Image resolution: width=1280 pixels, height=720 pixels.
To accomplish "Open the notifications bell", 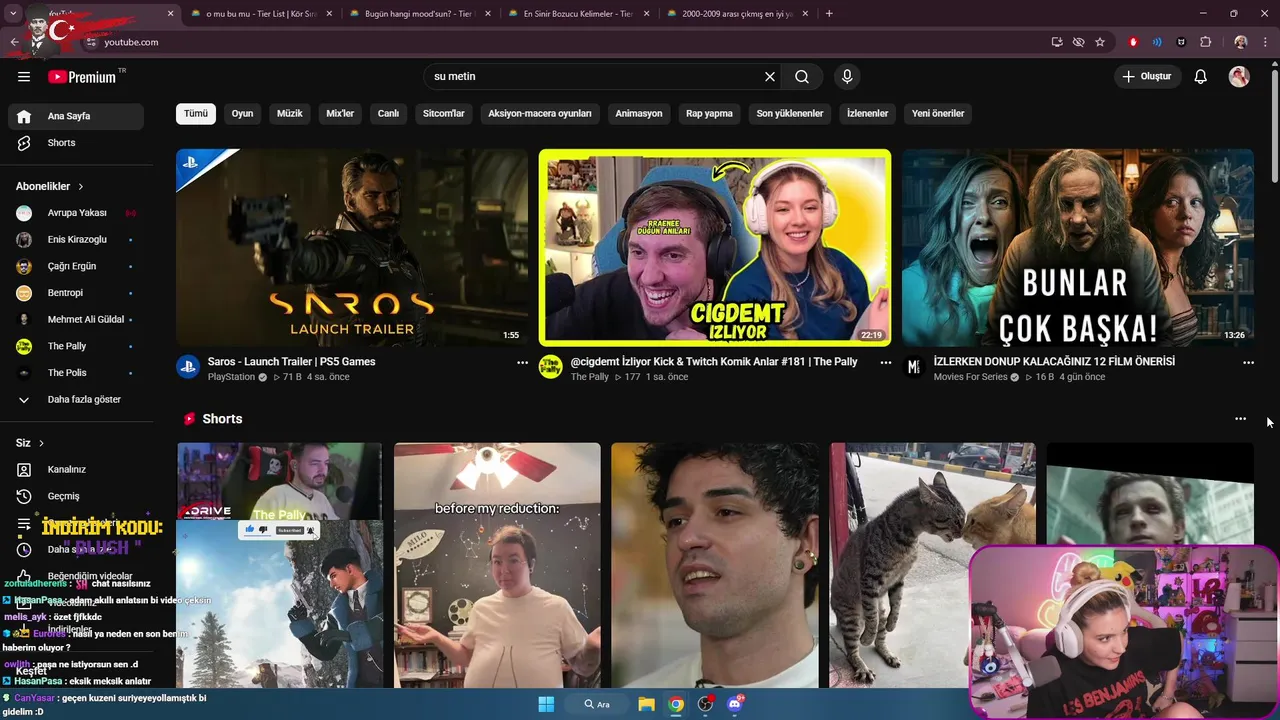I will point(1201,77).
